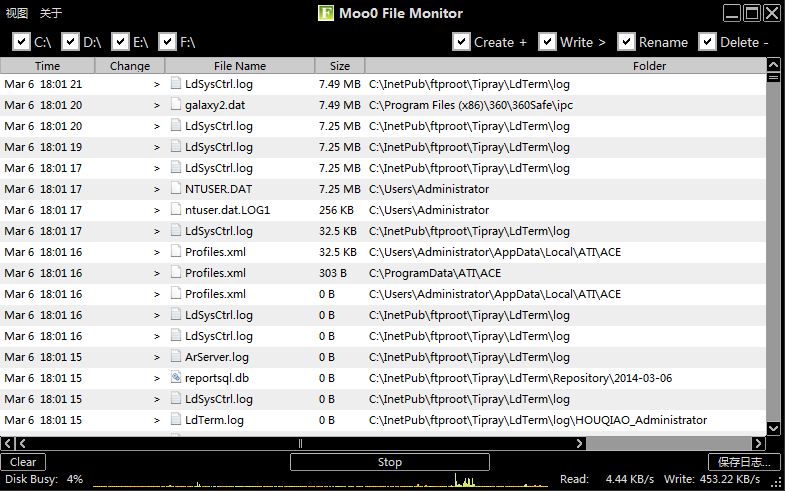Select NTUSER.DAT file name
Viewport: 785px width, 491px height.
click(x=218, y=189)
